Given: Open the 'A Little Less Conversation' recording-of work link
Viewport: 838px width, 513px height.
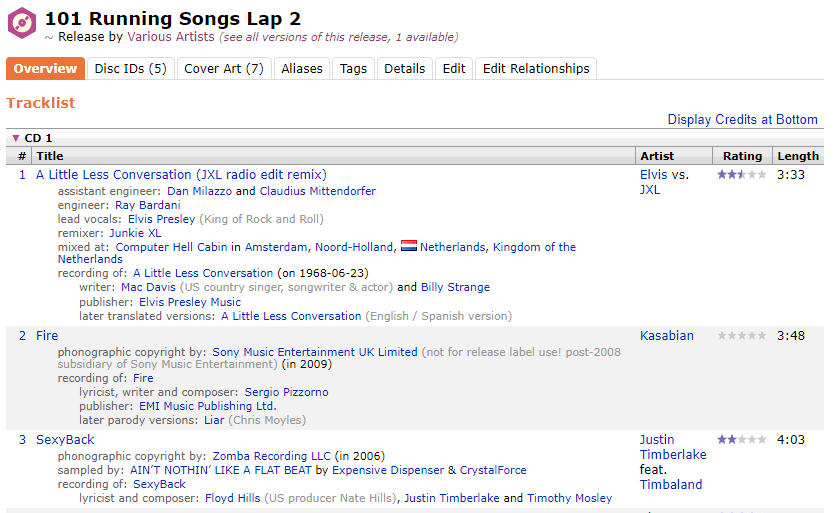Looking at the screenshot, I should coord(203,273).
